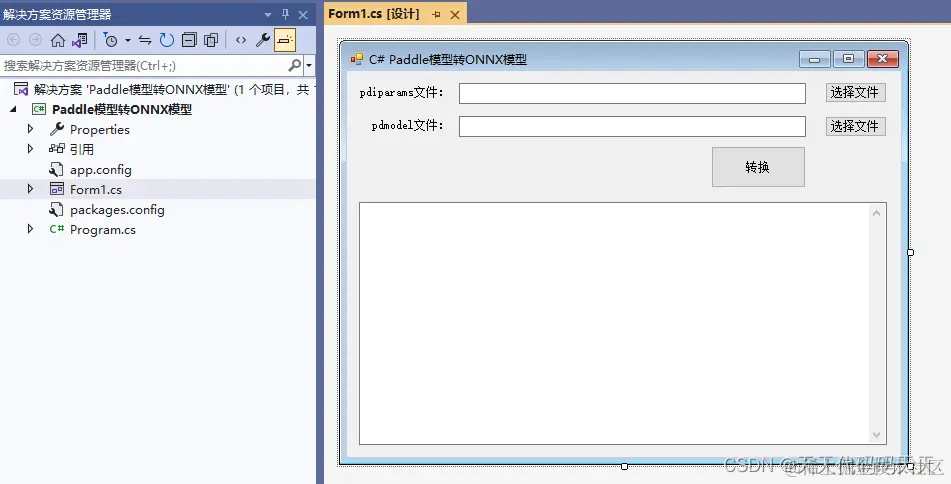951x484 pixels.
Task: Select Form1.cs in the solution tree
Action: (x=96, y=190)
